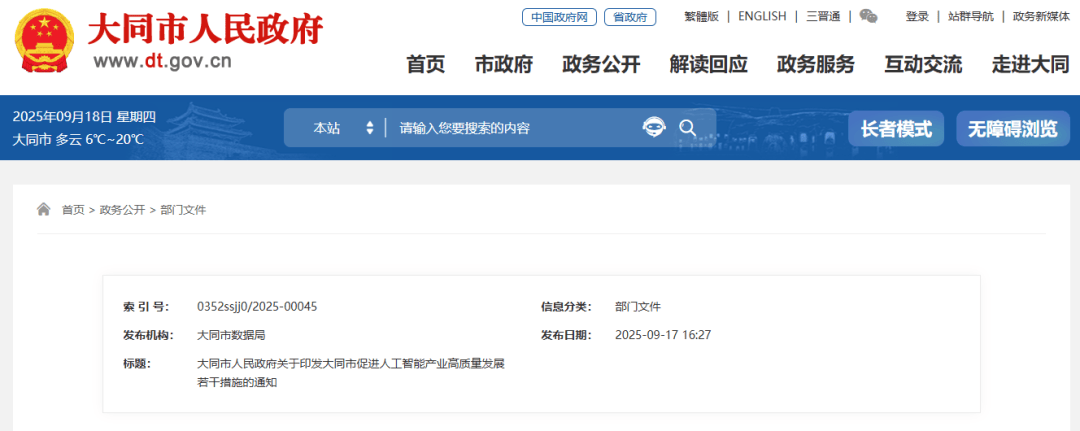The image size is (1080, 431).
Task: Click the search input field
Action: pos(510,128)
